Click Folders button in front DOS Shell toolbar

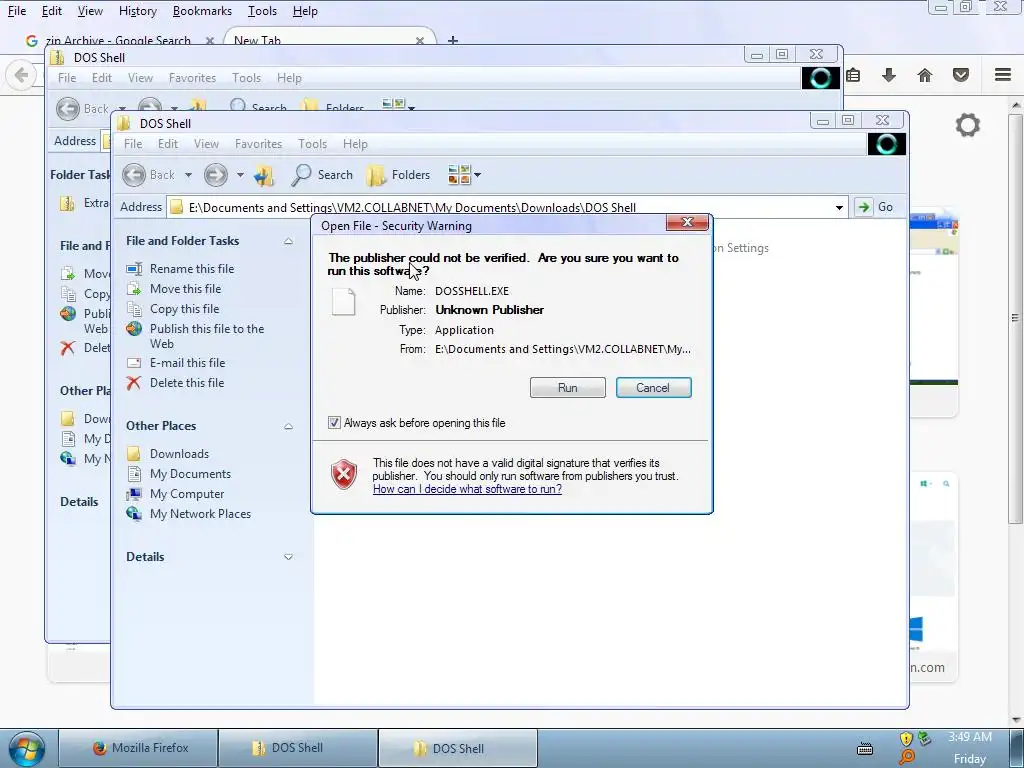coord(398,175)
